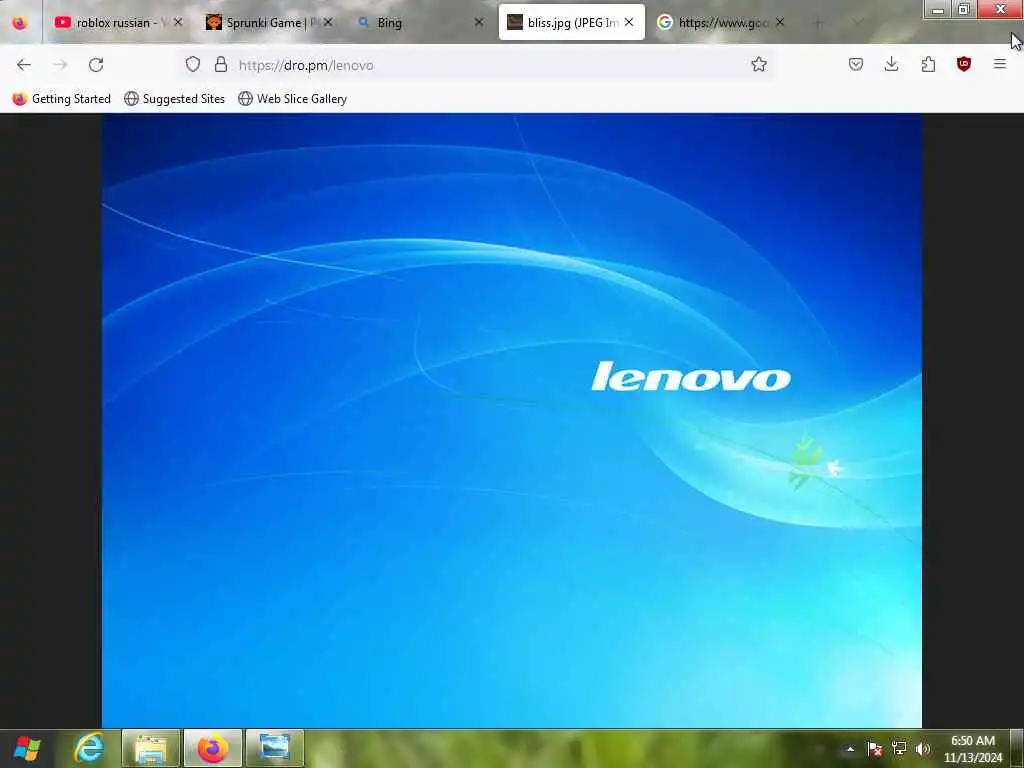The height and width of the screenshot is (768, 1024).
Task: Close the Bing tab
Action: (x=479, y=22)
